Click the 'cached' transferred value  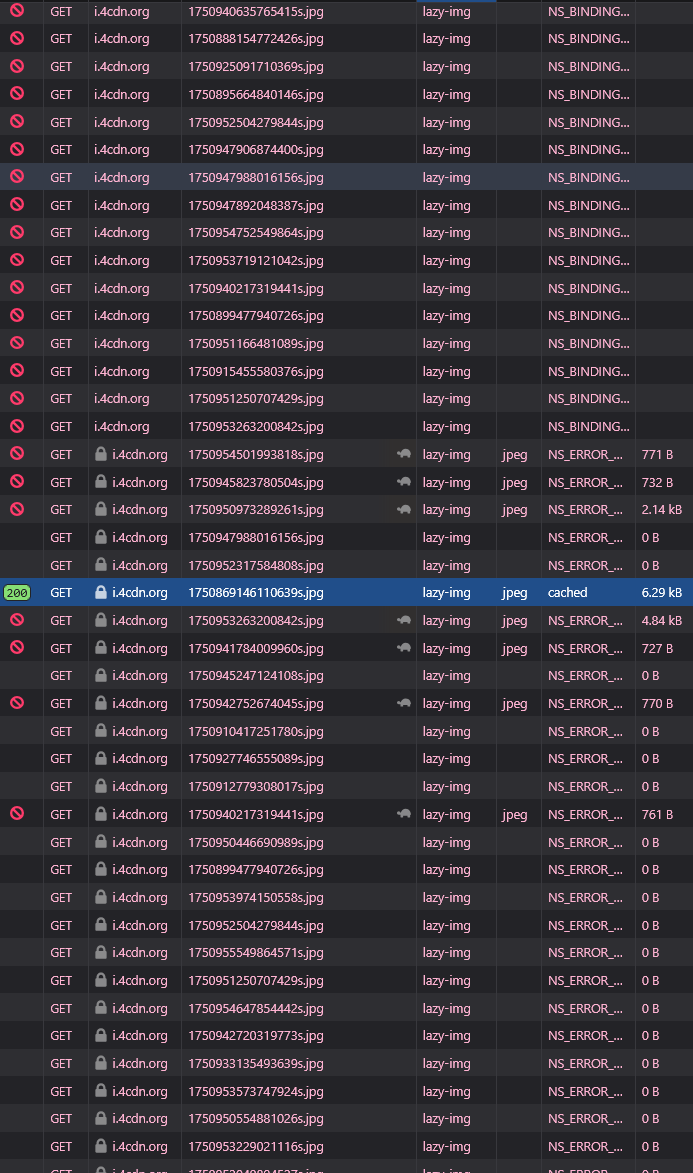[x=567, y=592]
